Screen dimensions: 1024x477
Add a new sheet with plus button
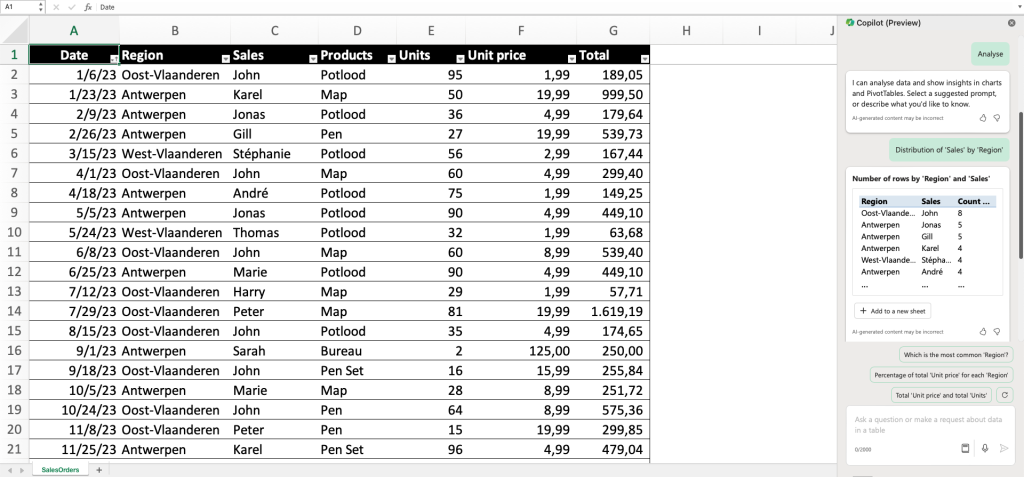point(99,469)
